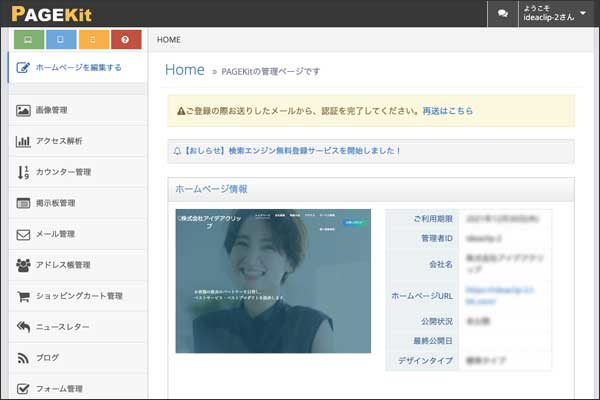600x400 pixels.
Task: Click the ホームページ情報 panel header
Action: point(371,189)
